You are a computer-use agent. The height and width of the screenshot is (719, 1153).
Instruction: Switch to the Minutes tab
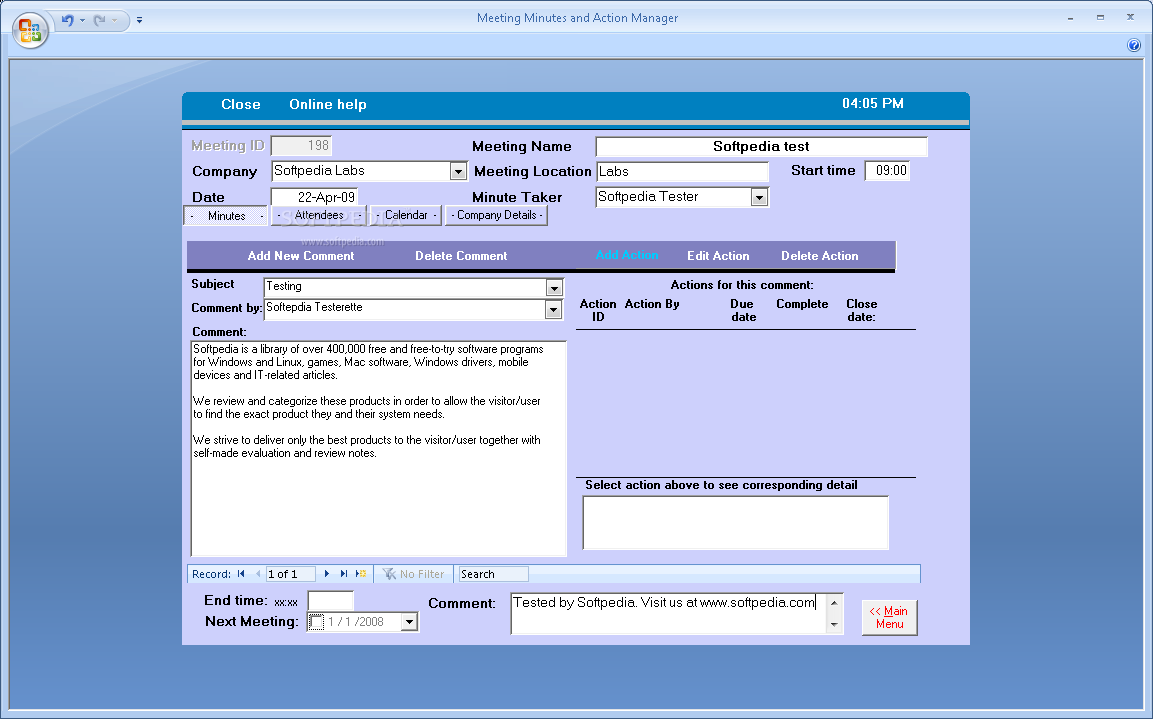(x=226, y=216)
